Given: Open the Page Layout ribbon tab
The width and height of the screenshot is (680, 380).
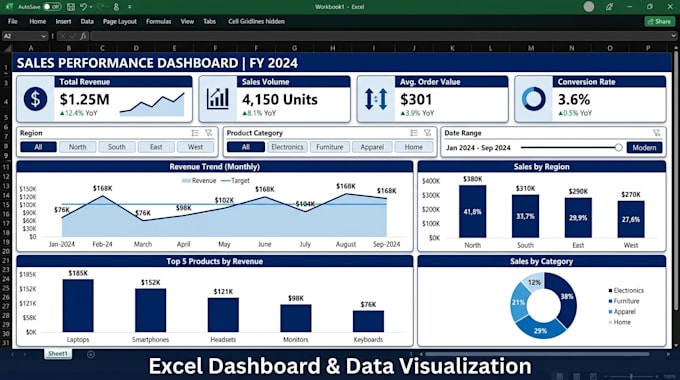Looking at the screenshot, I should tap(120, 21).
